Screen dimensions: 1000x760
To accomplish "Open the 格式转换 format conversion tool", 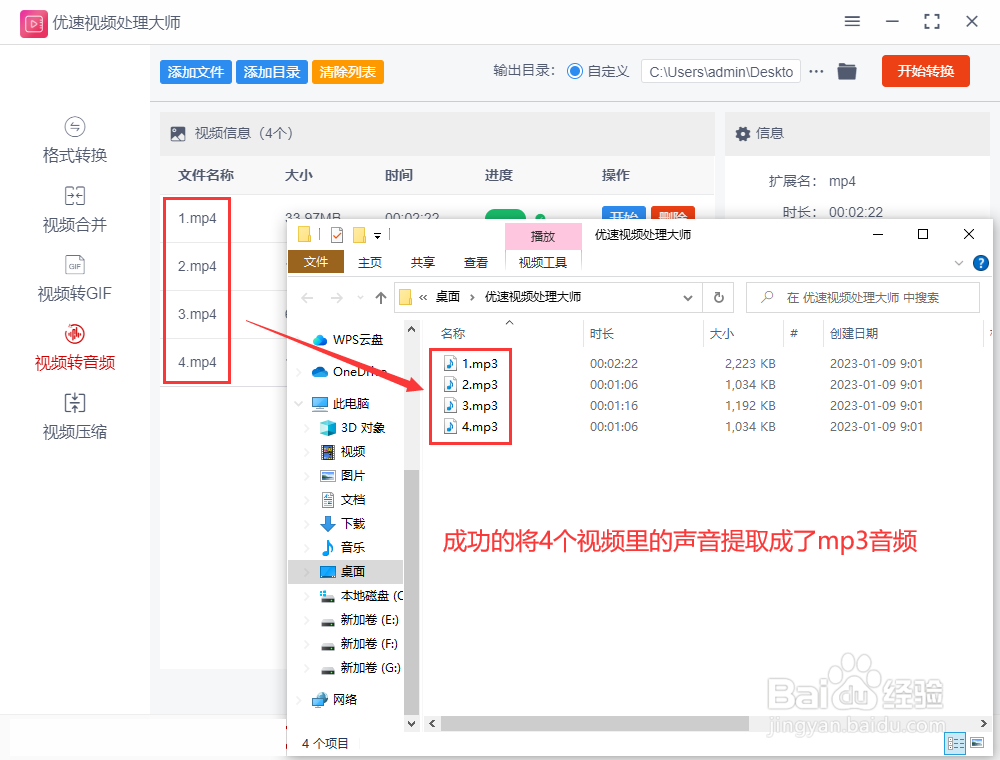I will click(75, 141).
